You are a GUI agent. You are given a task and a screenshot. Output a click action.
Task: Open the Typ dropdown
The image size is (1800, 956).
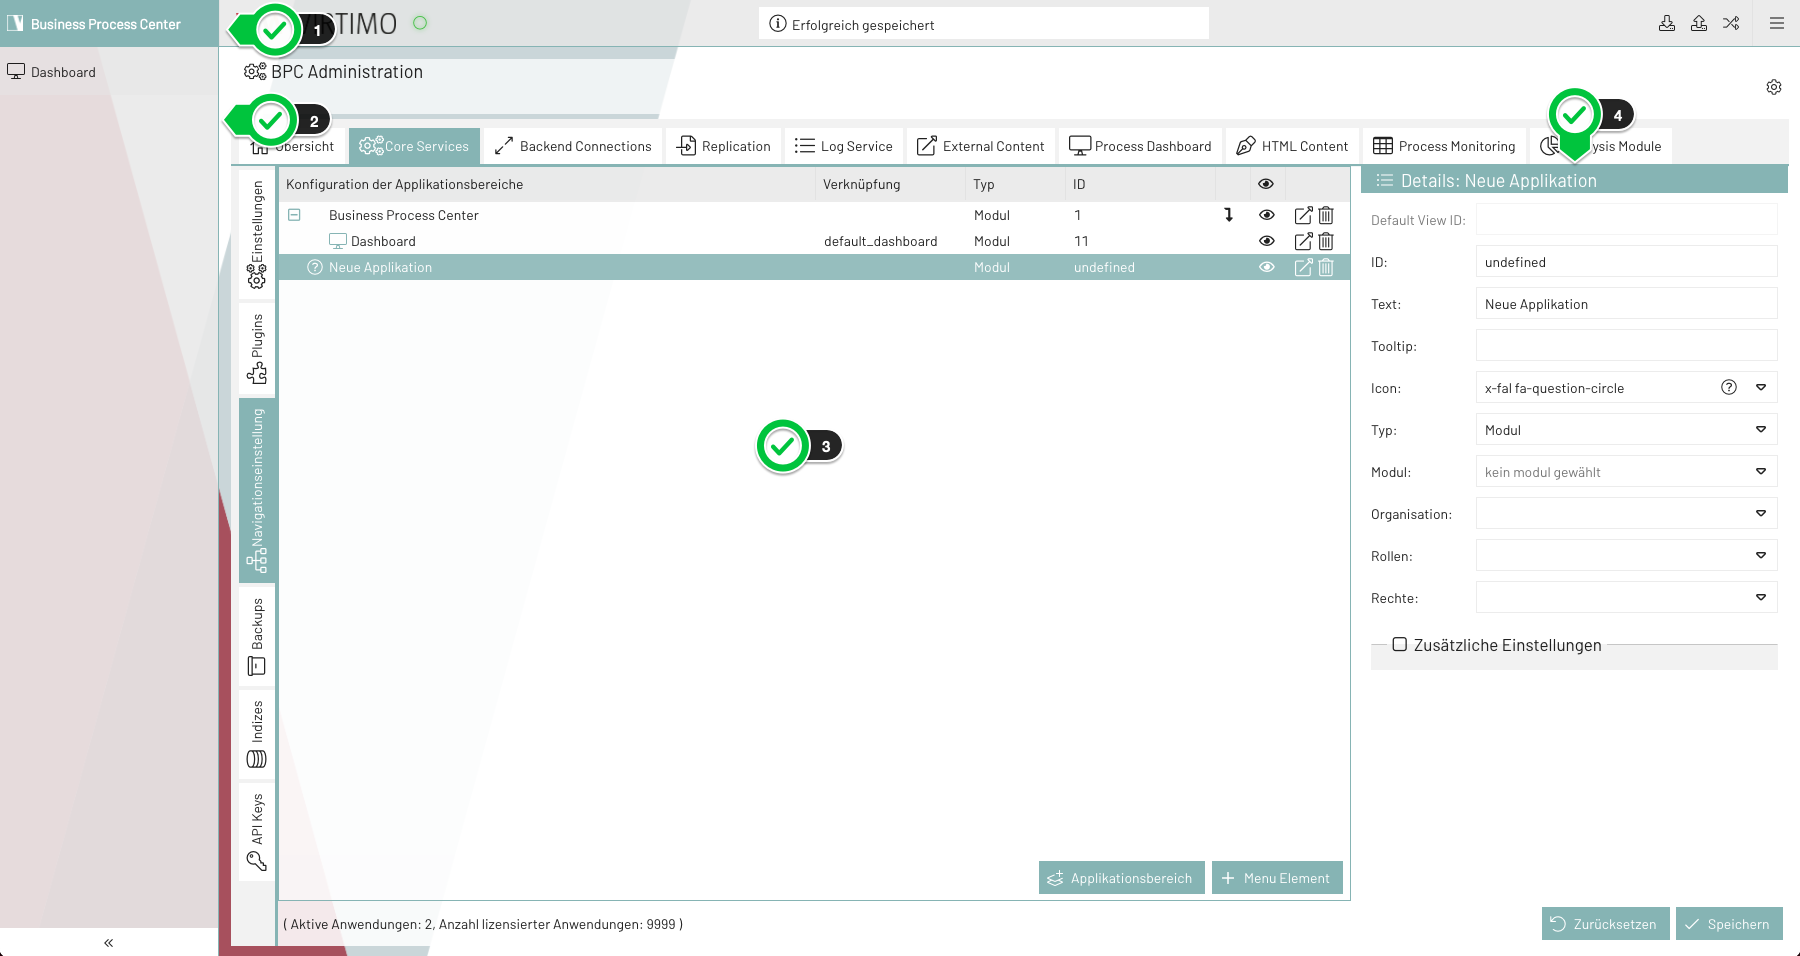pyautogui.click(x=1761, y=430)
